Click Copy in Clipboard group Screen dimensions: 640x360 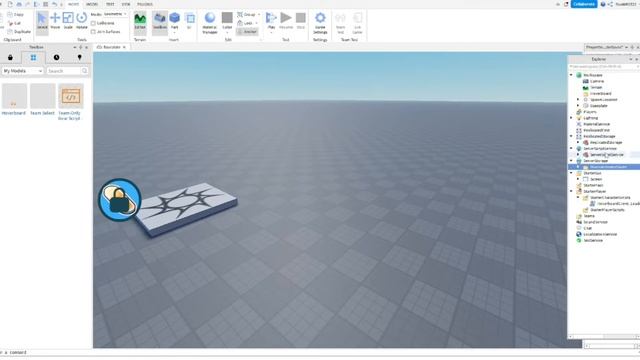coord(16,14)
